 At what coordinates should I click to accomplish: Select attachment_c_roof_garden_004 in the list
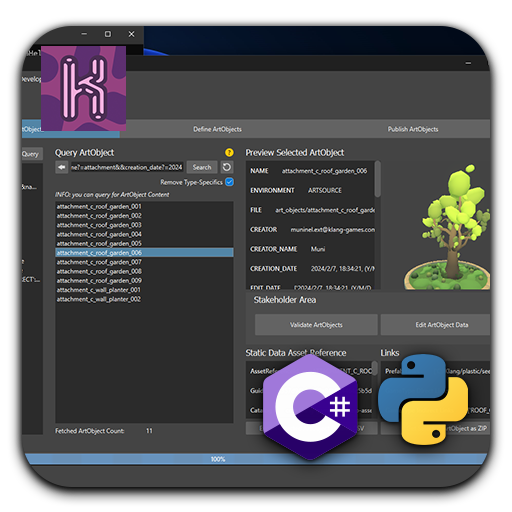(x=144, y=234)
